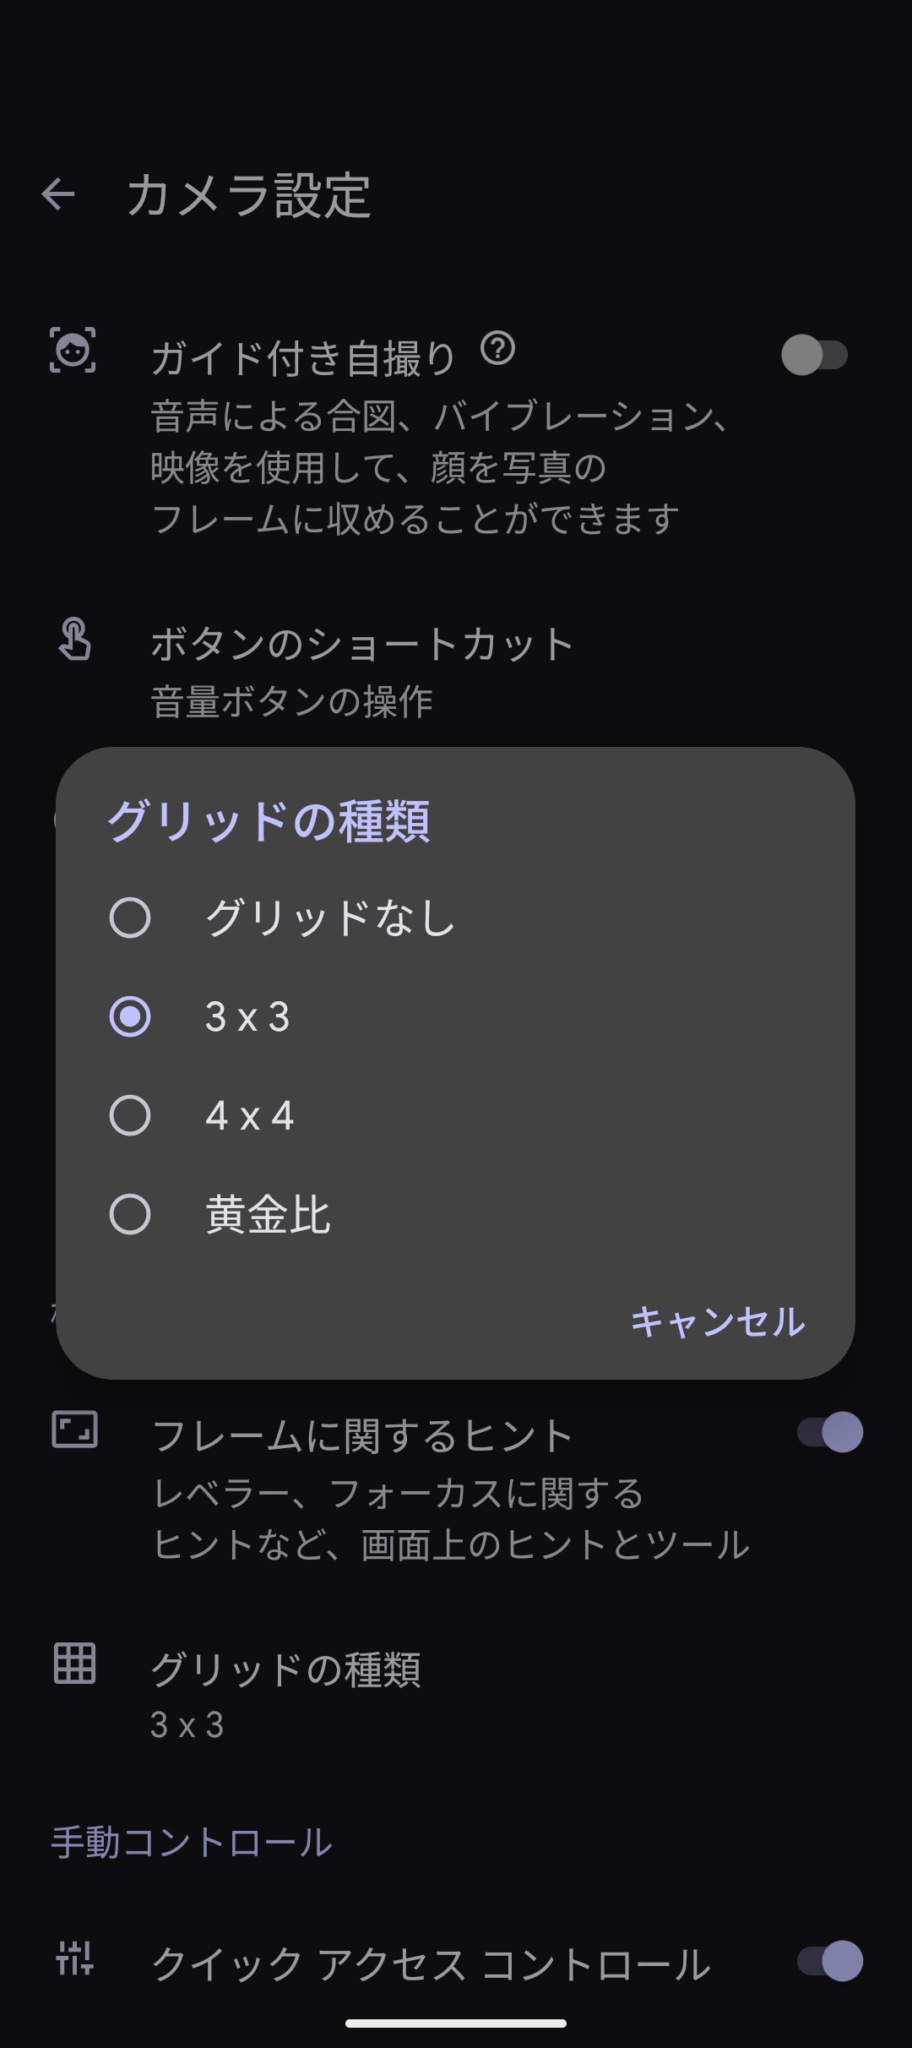Tap the 手動コントロール section header
Image resolution: width=912 pixels, height=2048 pixels.
tap(191, 1842)
